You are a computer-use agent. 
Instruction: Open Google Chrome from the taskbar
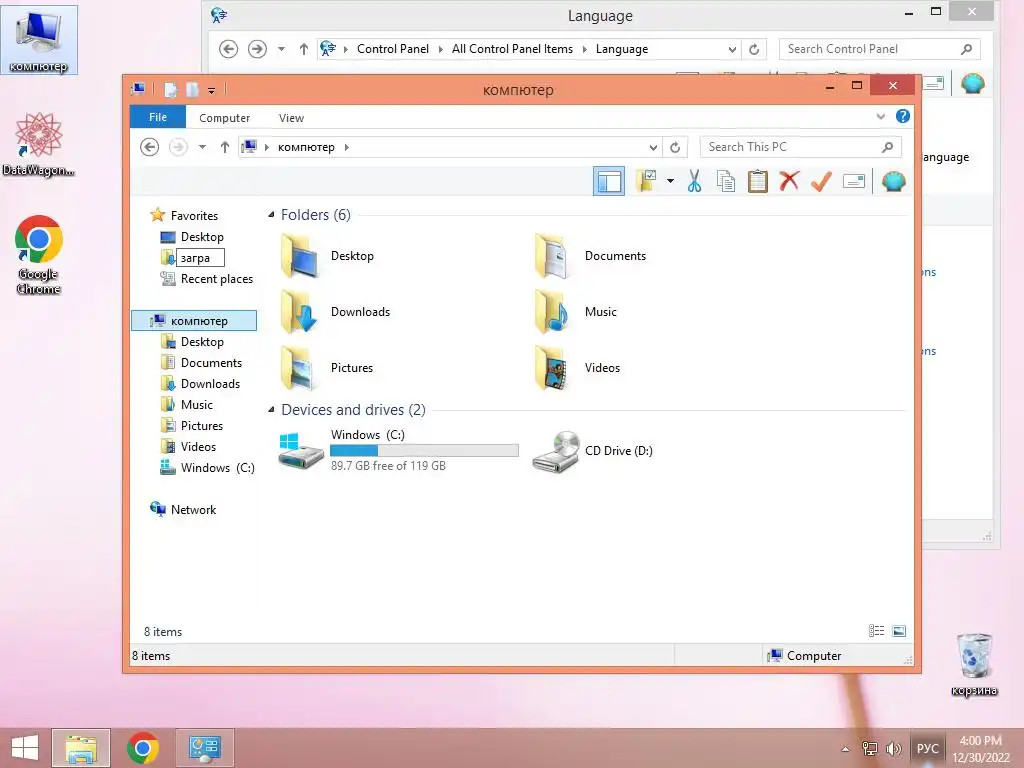pyautogui.click(x=143, y=748)
